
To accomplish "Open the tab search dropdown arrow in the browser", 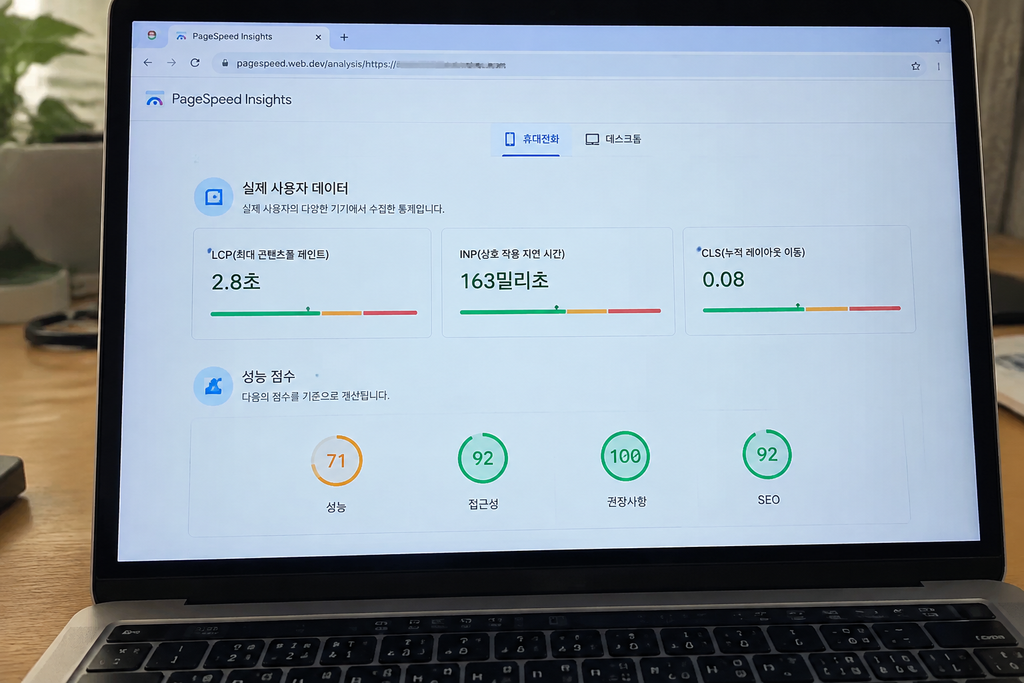I will [x=938, y=40].
